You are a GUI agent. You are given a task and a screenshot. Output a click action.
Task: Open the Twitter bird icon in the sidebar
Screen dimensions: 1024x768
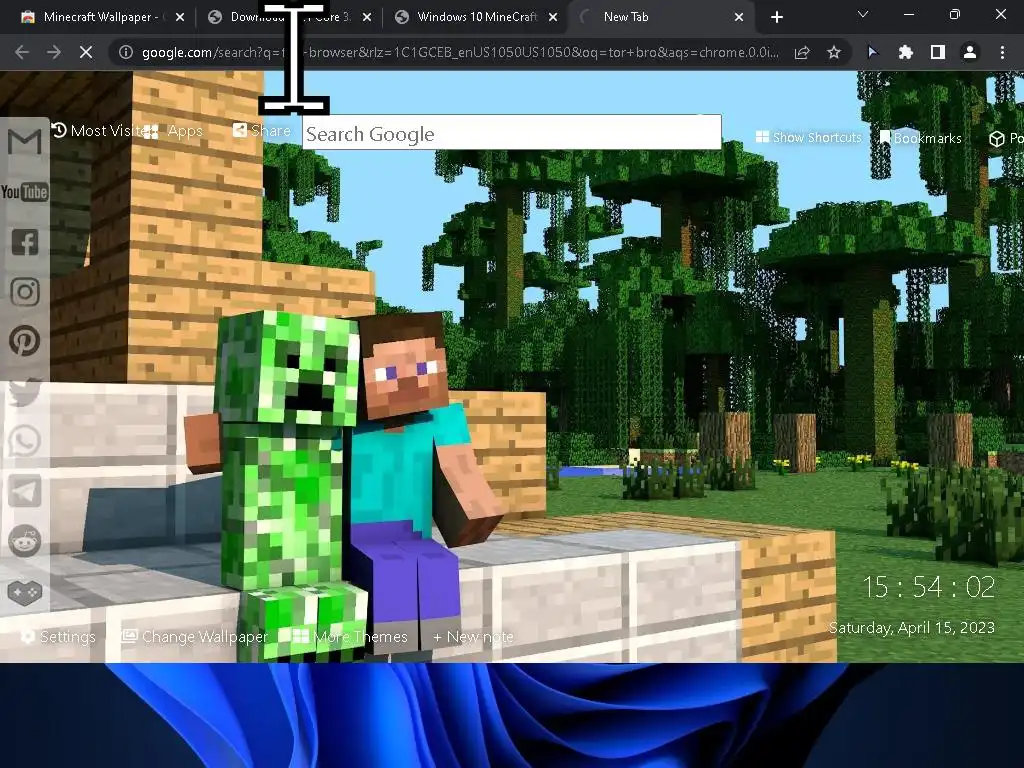[x=25, y=391]
